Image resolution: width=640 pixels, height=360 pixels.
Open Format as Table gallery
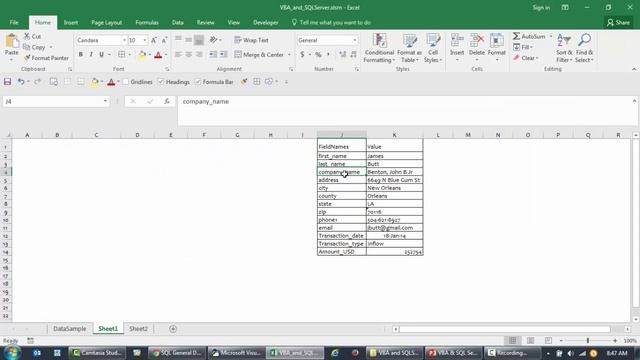click(409, 48)
